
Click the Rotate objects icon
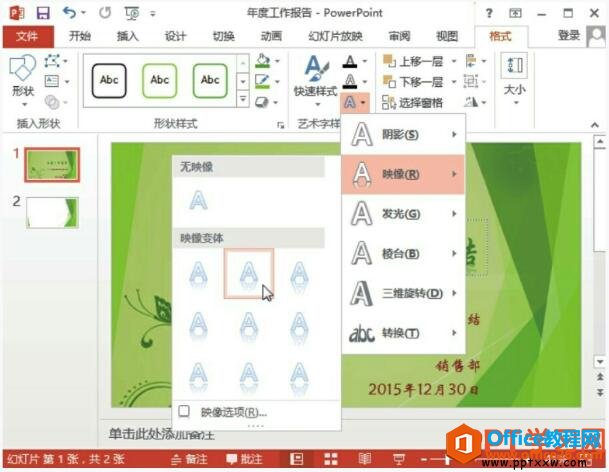(x=471, y=102)
